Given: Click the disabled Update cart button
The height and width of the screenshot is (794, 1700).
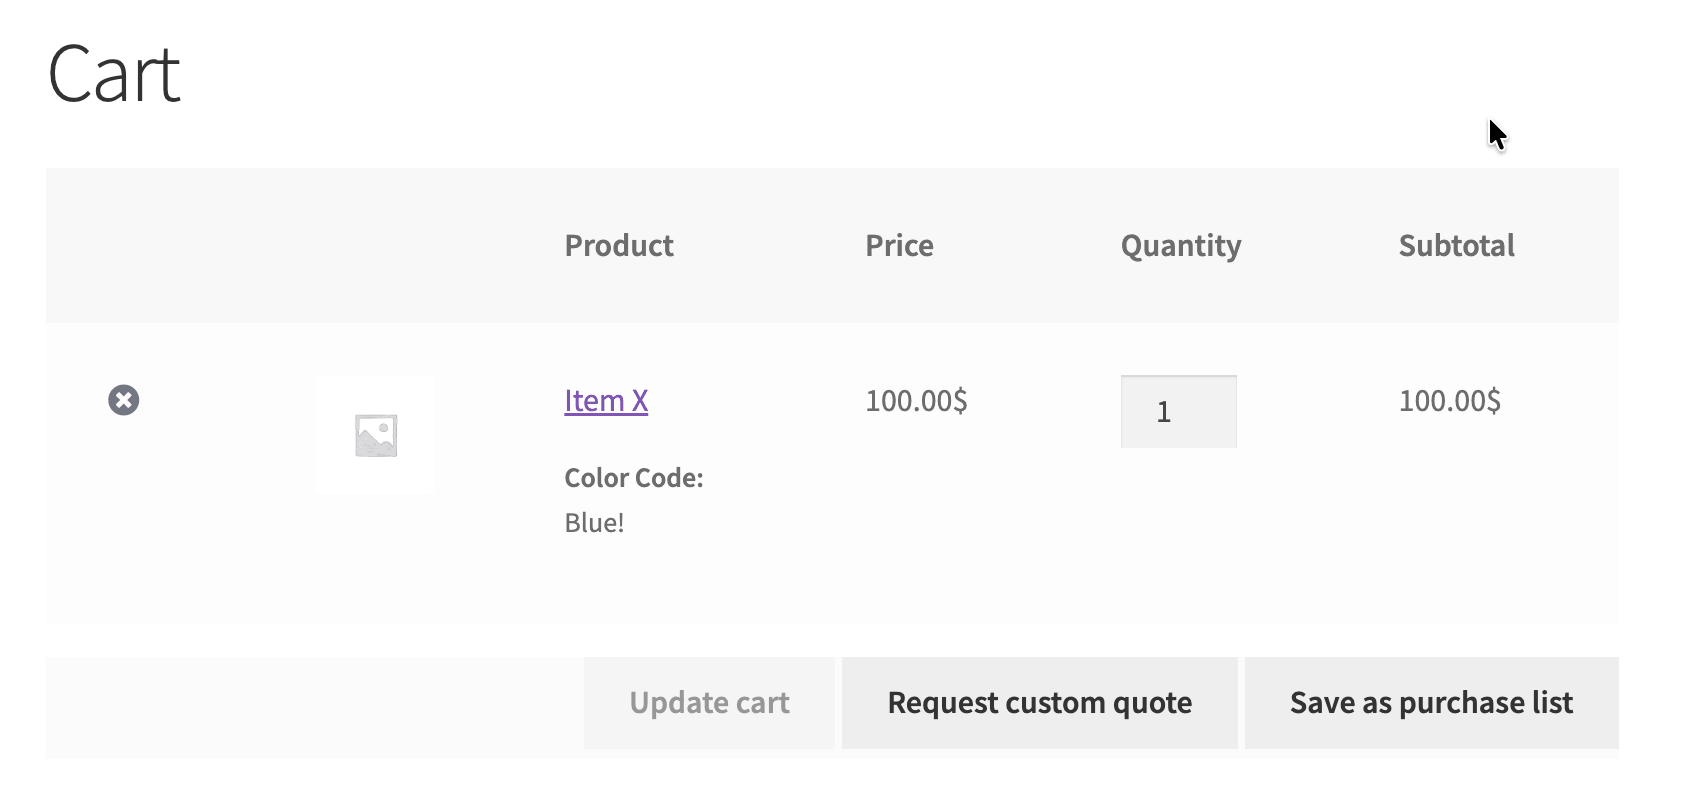Looking at the screenshot, I should pyautogui.click(x=709, y=703).
